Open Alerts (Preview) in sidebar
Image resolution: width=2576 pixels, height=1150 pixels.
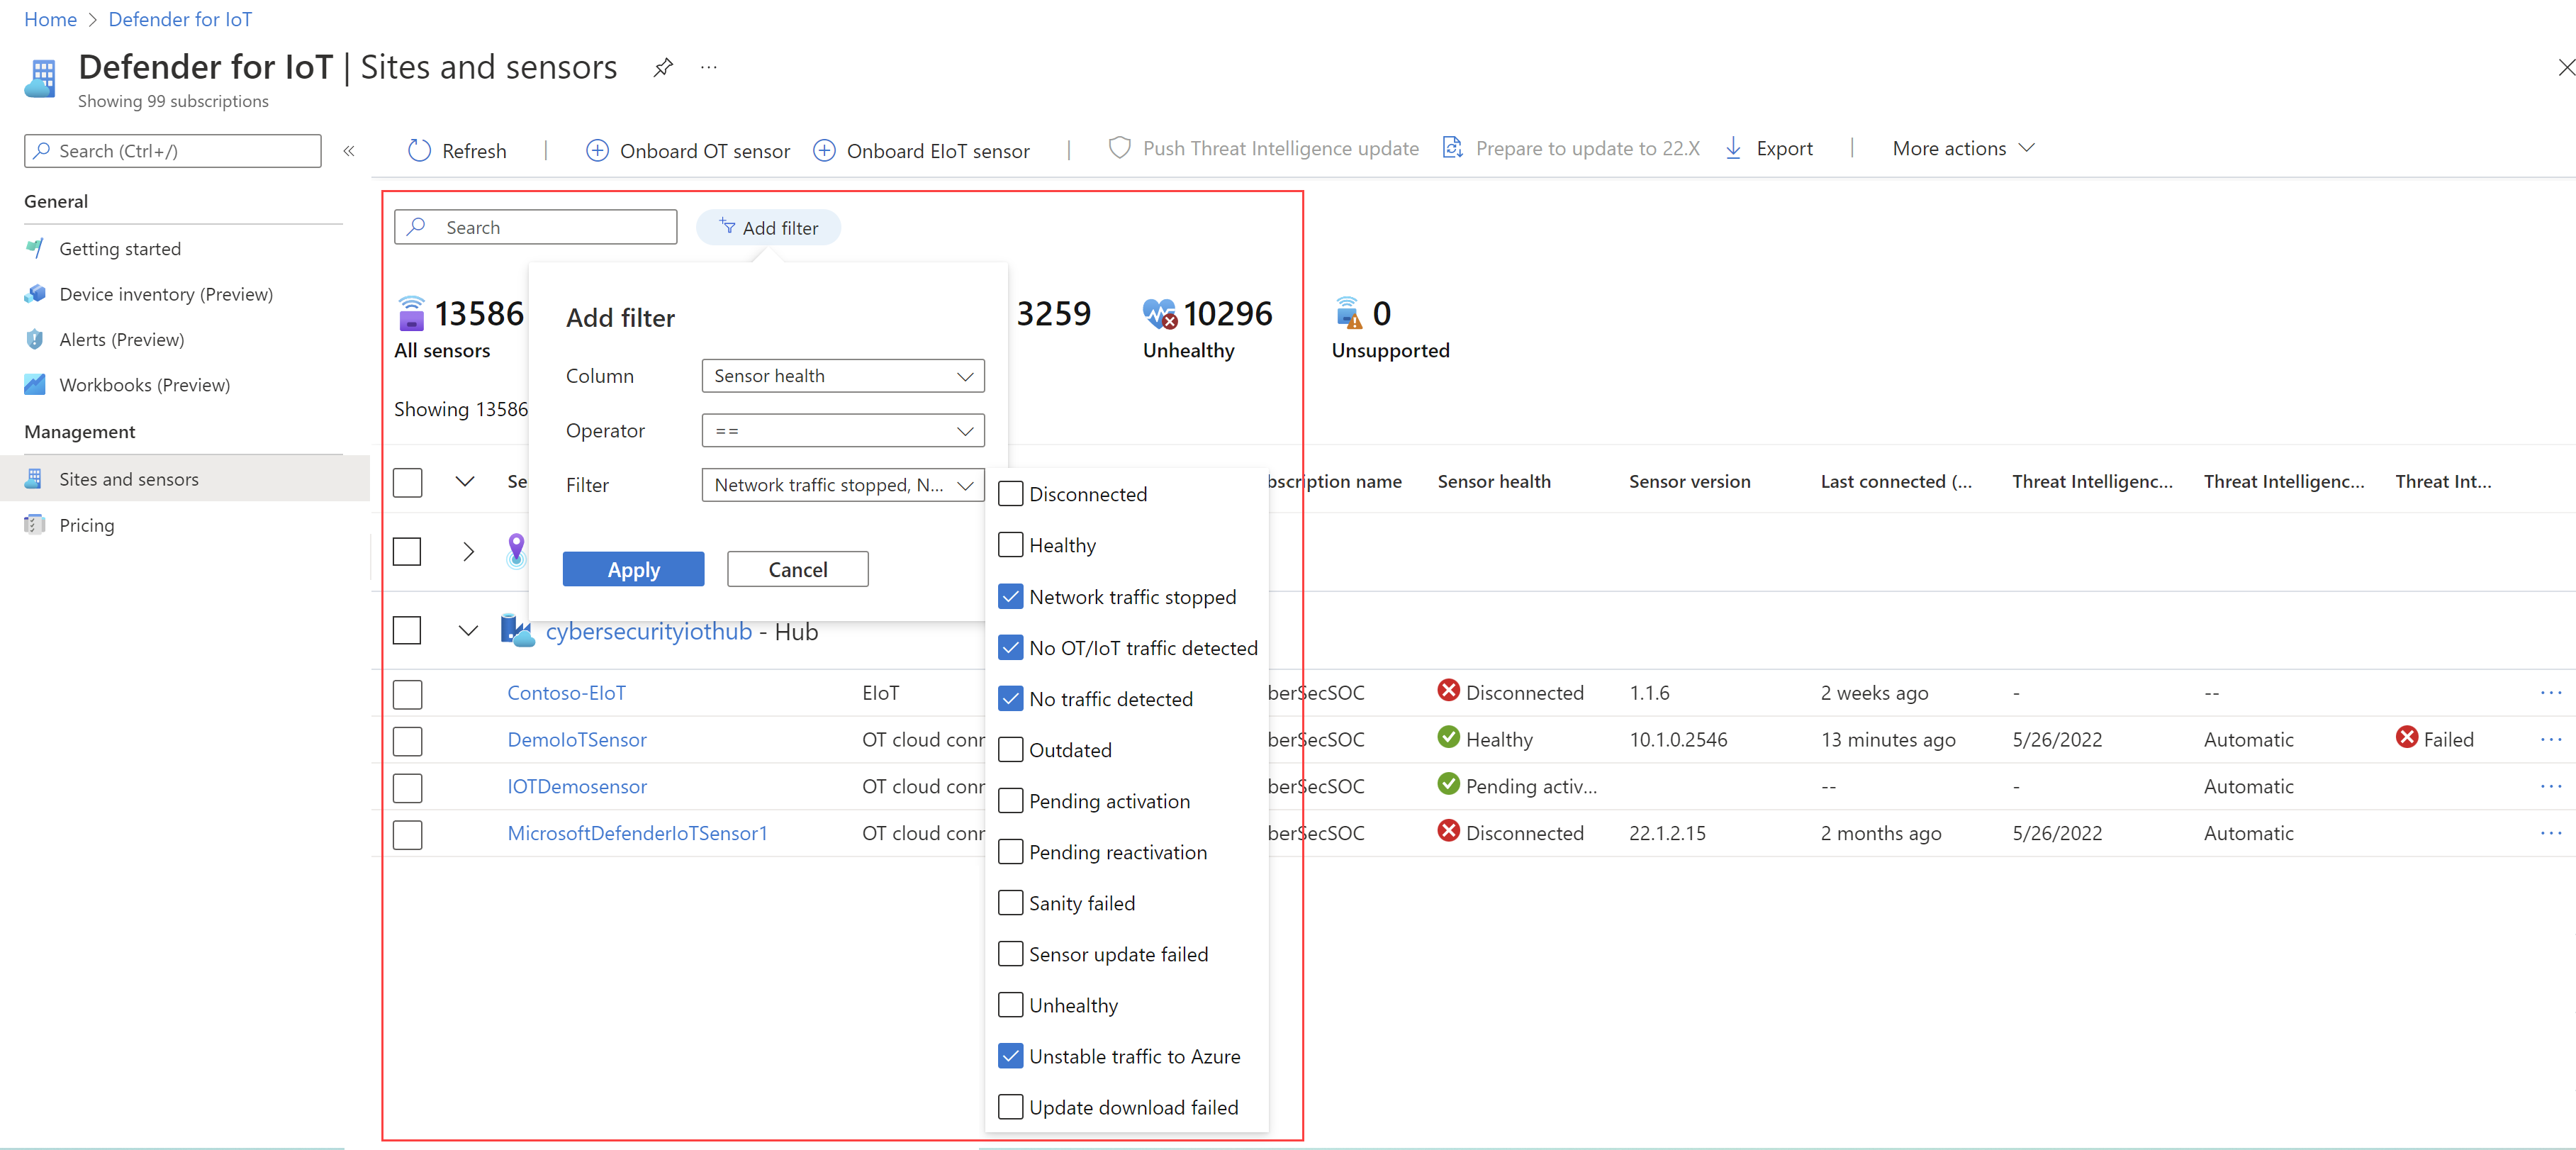tap(121, 339)
